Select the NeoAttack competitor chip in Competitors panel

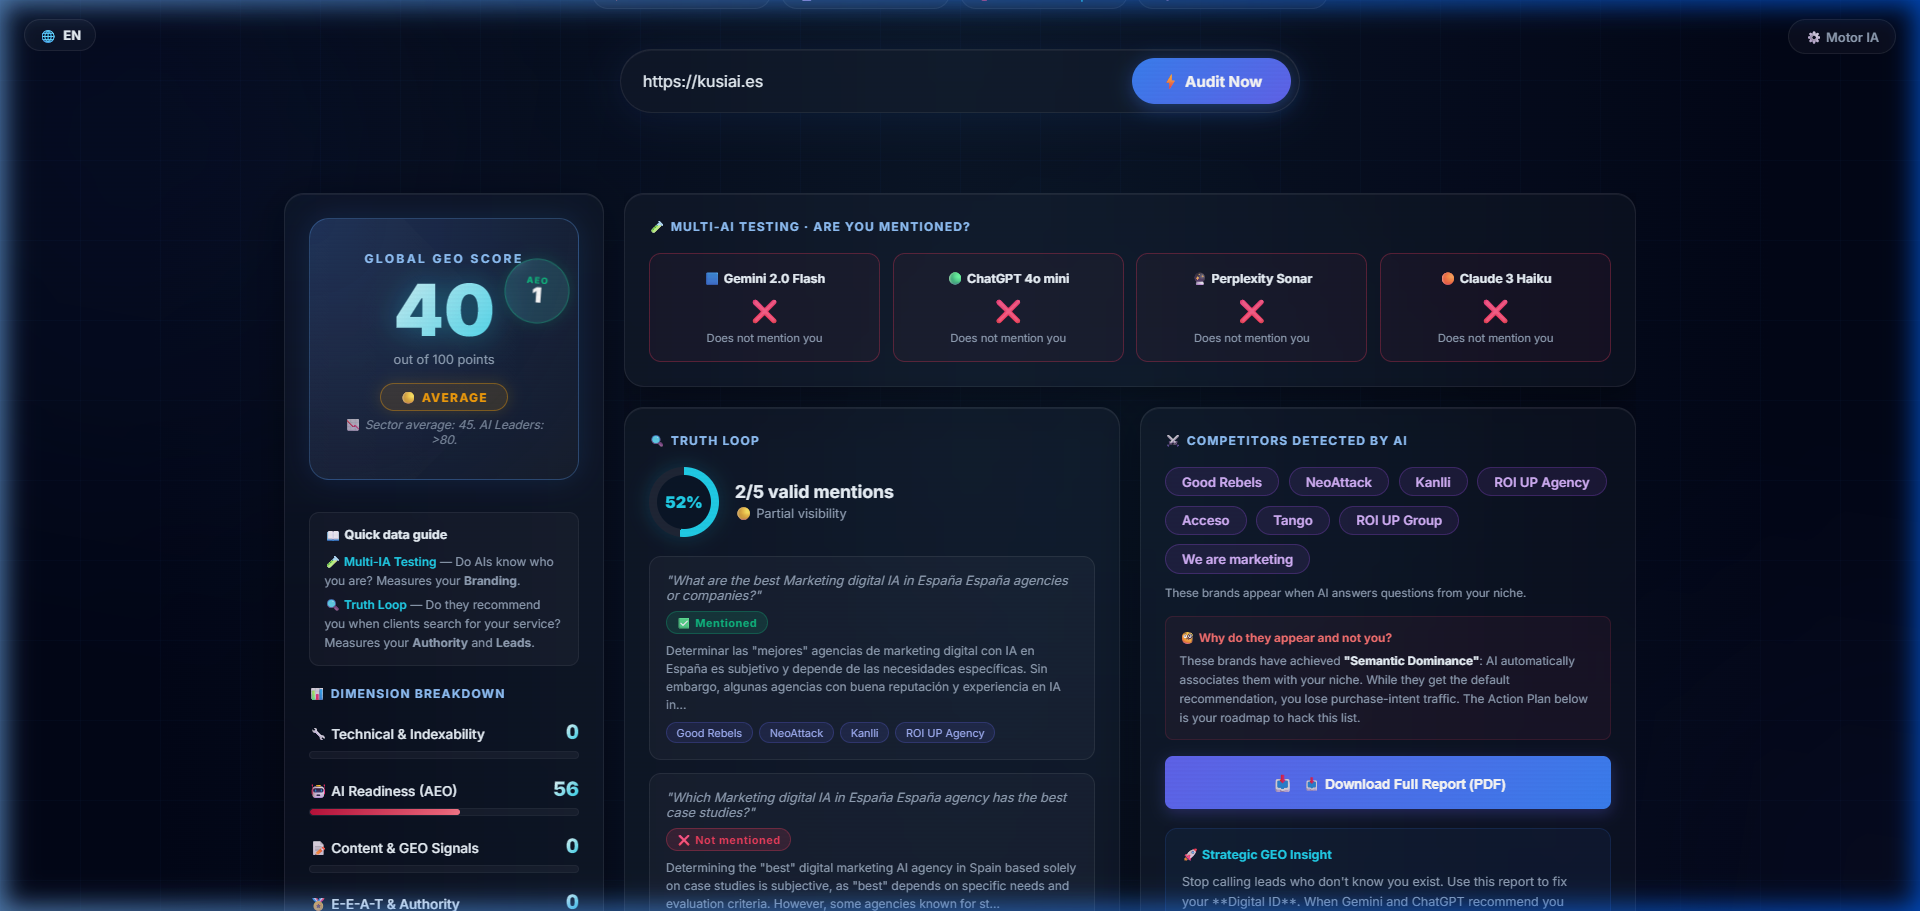point(1338,482)
